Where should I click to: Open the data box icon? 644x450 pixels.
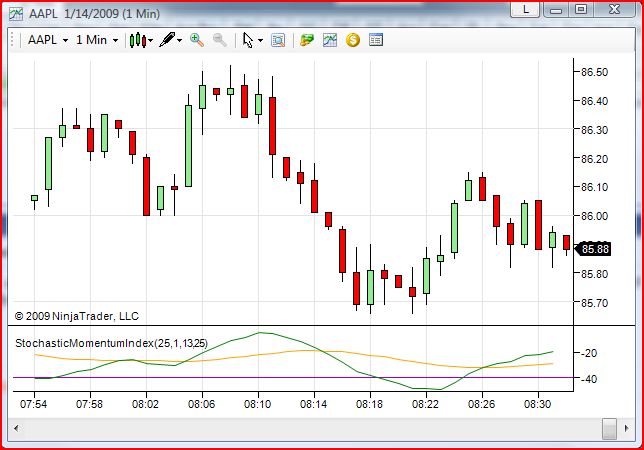[x=278, y=40]
